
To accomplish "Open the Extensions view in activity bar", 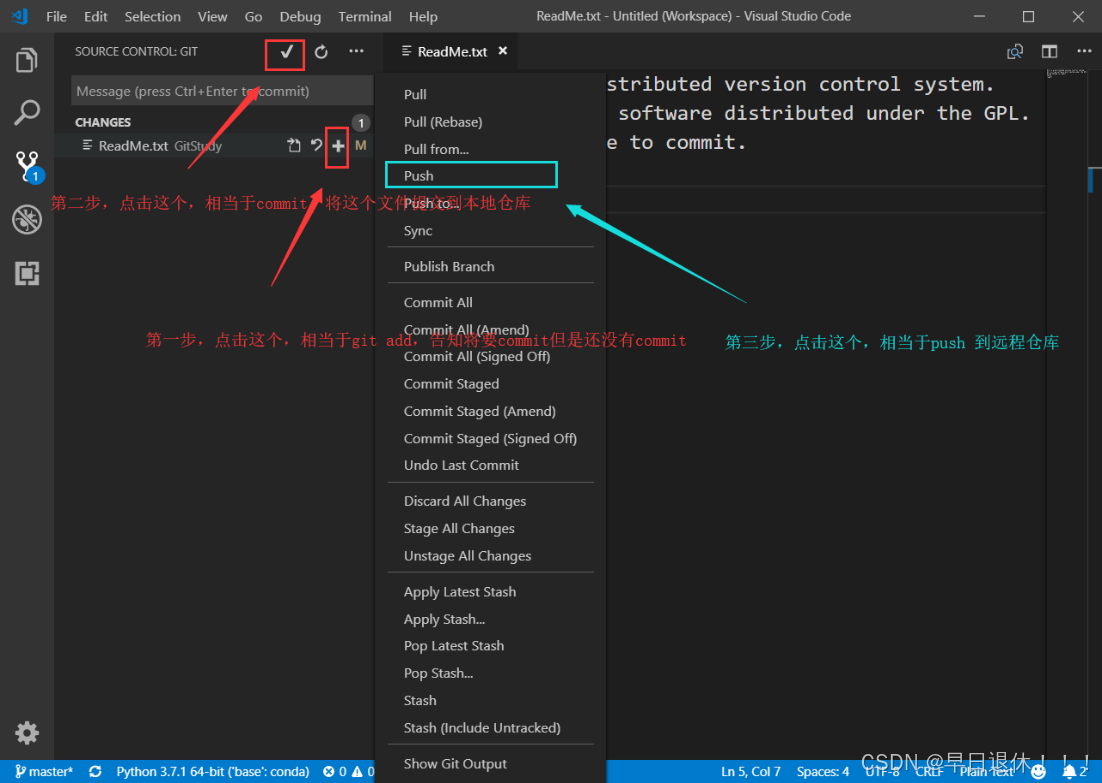I will point(27,273).
